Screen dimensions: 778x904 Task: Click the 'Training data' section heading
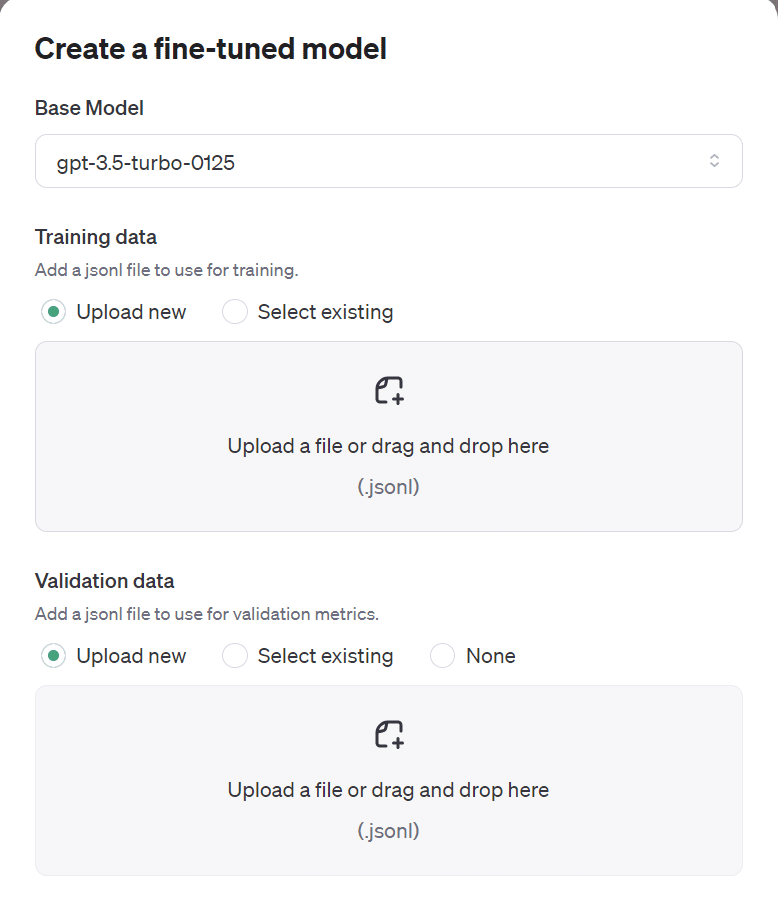click(x=95, y=237)
